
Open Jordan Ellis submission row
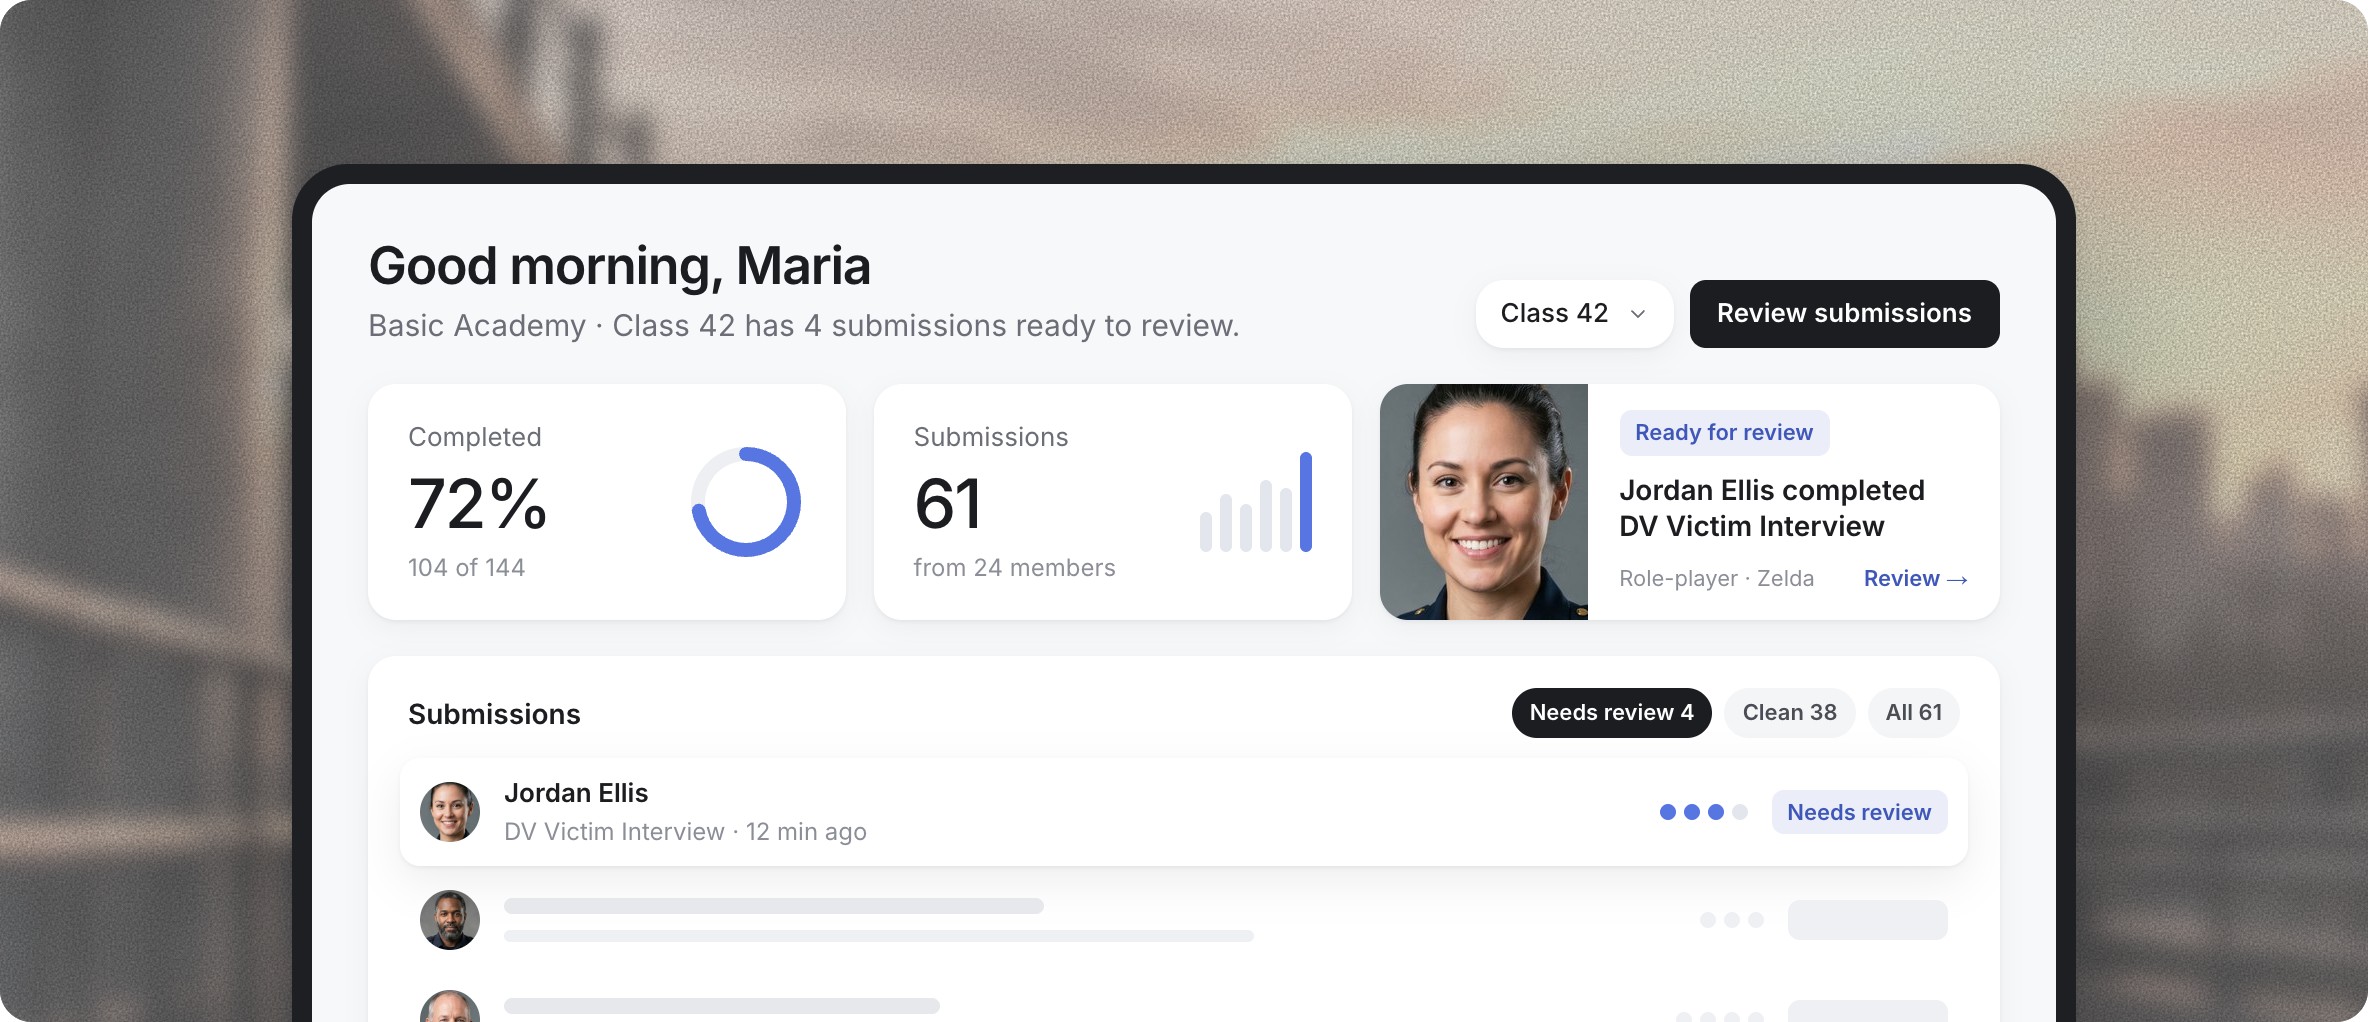tap(1184, 812)
